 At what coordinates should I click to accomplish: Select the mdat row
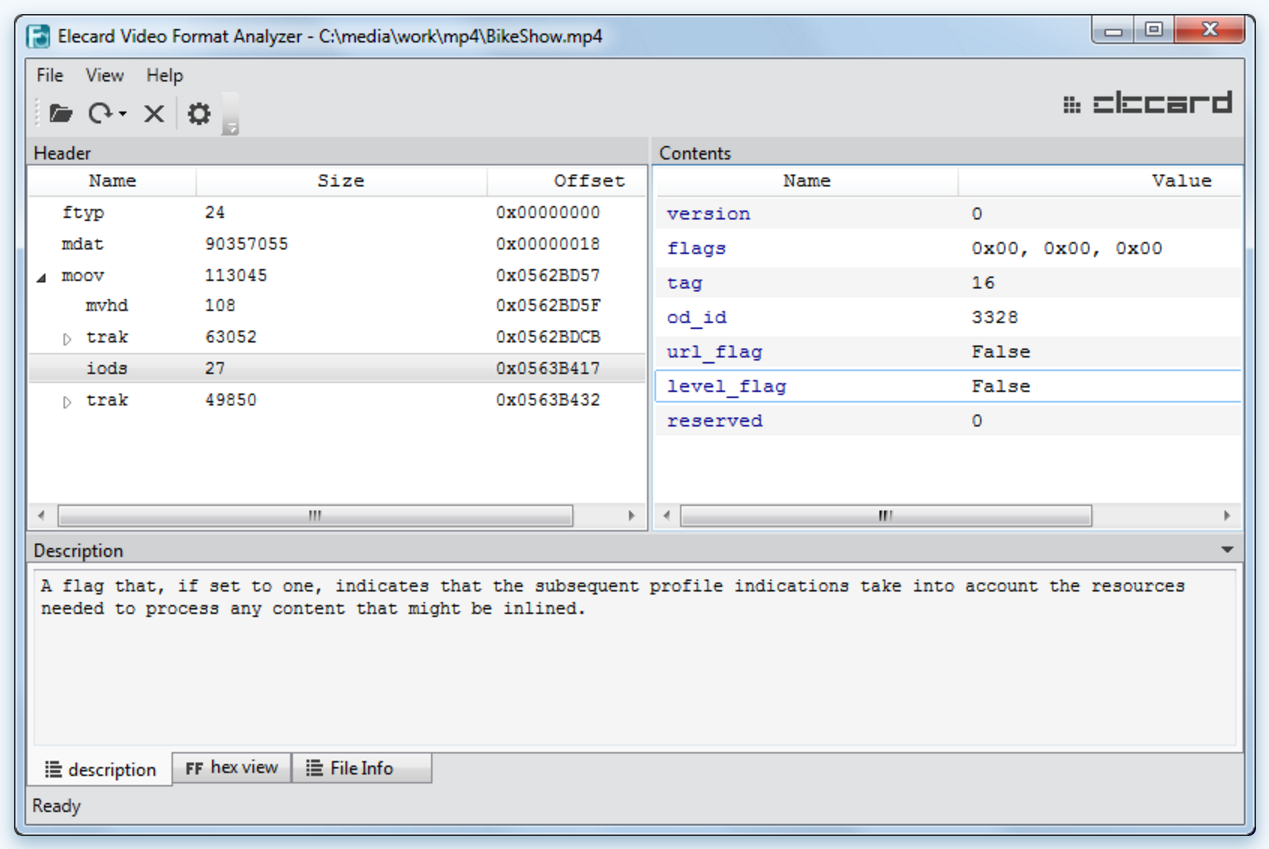337,244
